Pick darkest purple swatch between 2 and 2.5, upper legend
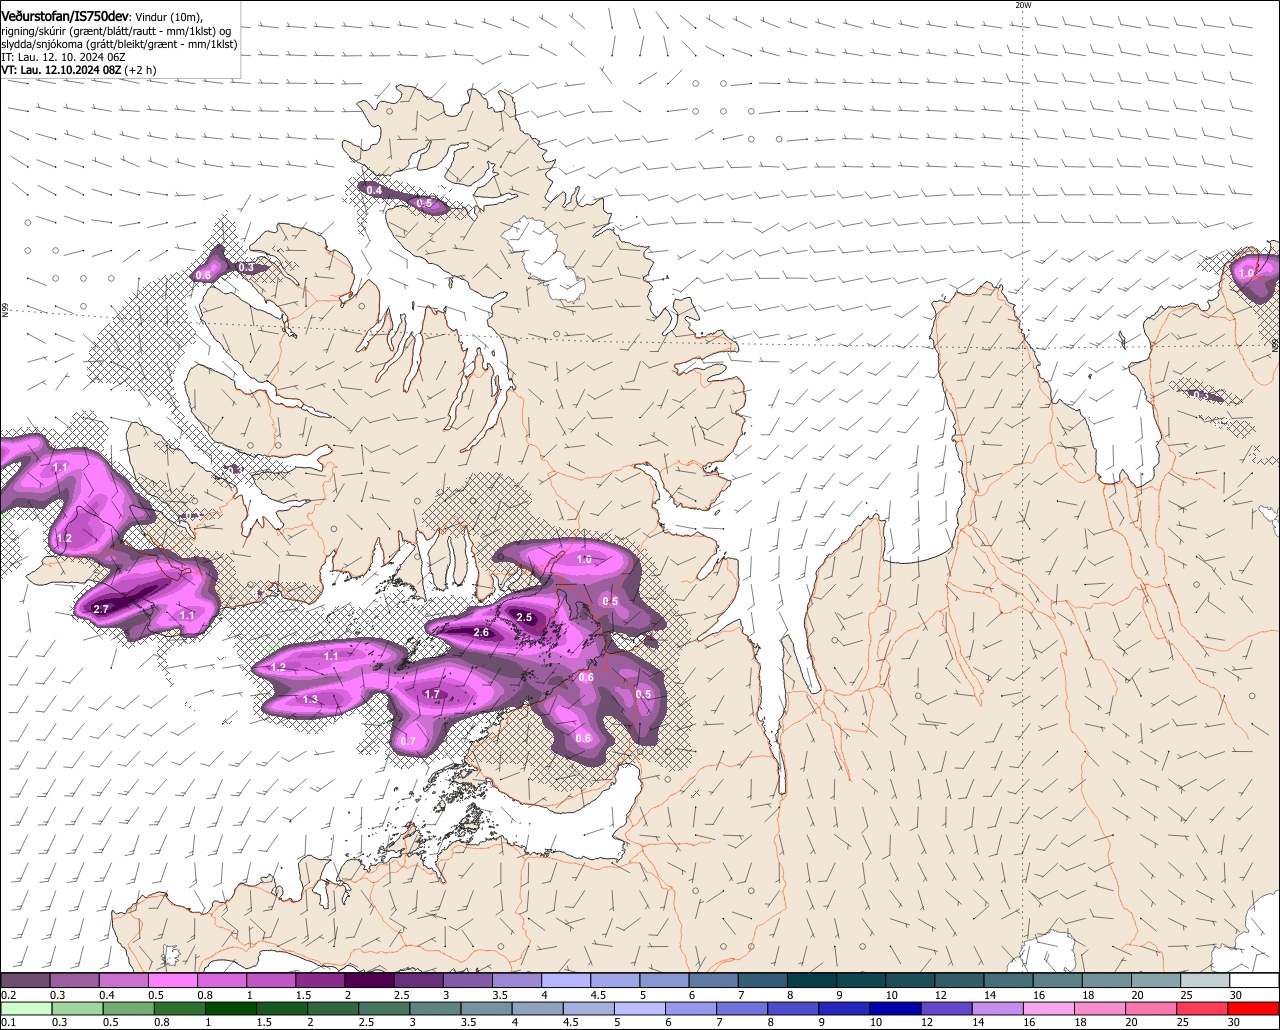Image resolution: width=1280 pixels, height=1030 pixels. click(369, 981)
